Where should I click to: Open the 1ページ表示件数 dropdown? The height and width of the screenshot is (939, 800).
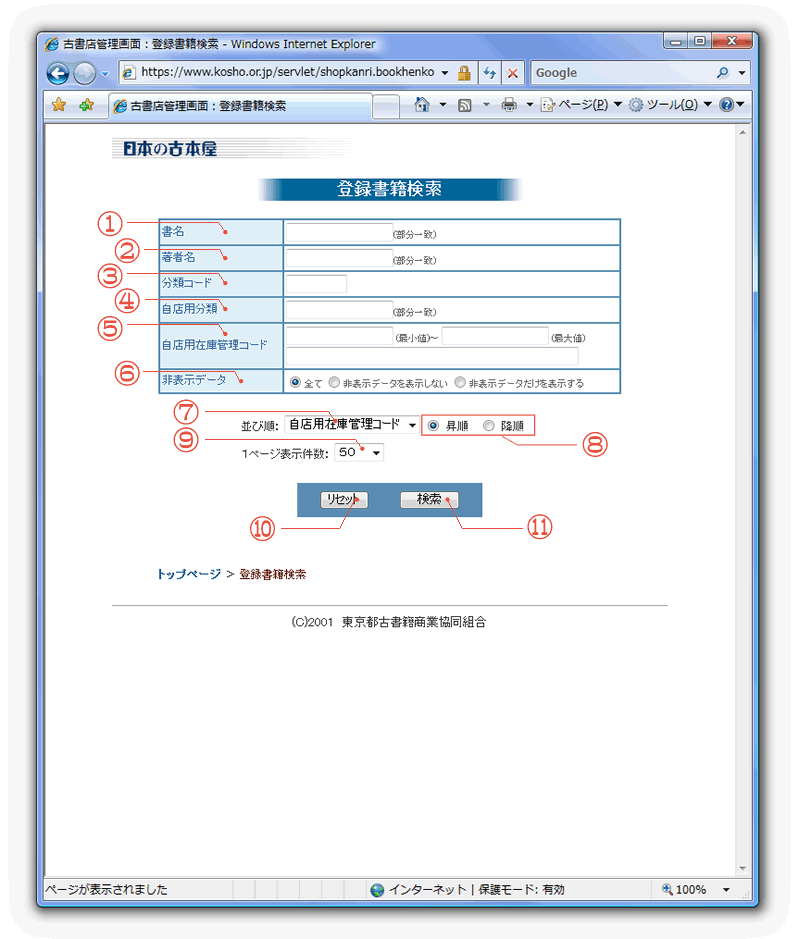pos(359,452)
